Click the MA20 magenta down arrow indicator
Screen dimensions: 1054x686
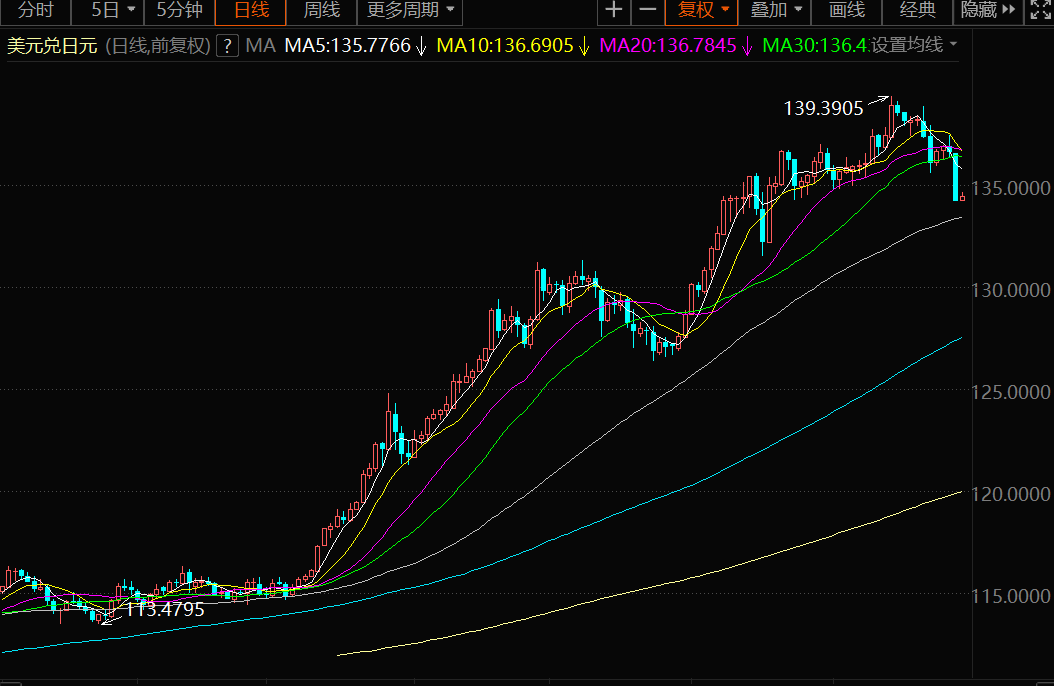746,46
